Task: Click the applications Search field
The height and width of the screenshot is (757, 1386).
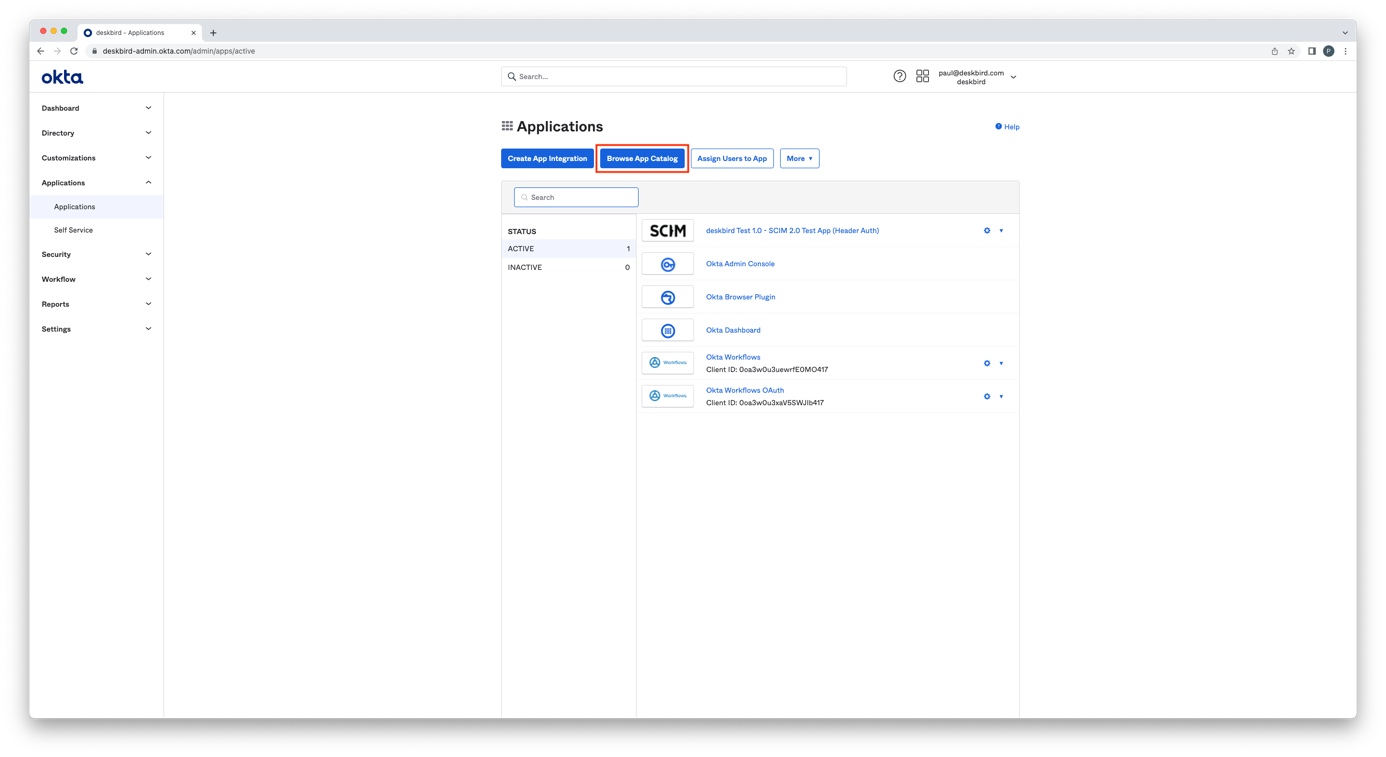Action: coord(576,197)
